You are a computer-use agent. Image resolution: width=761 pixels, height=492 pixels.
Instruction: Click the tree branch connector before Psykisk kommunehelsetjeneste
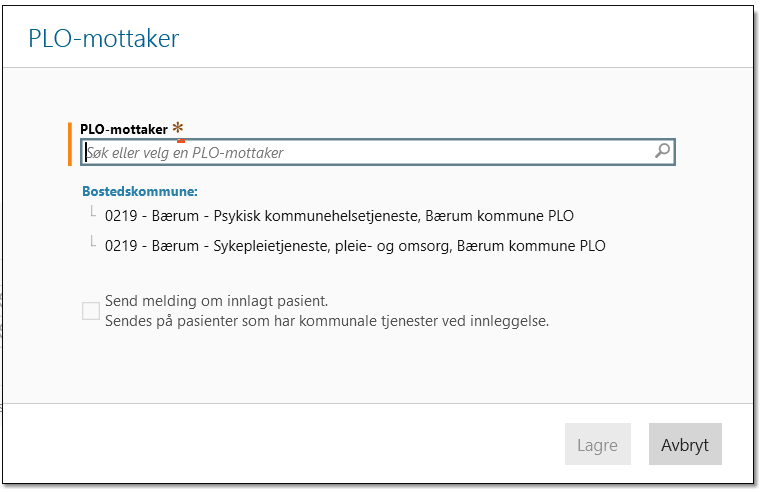point(90,212)
